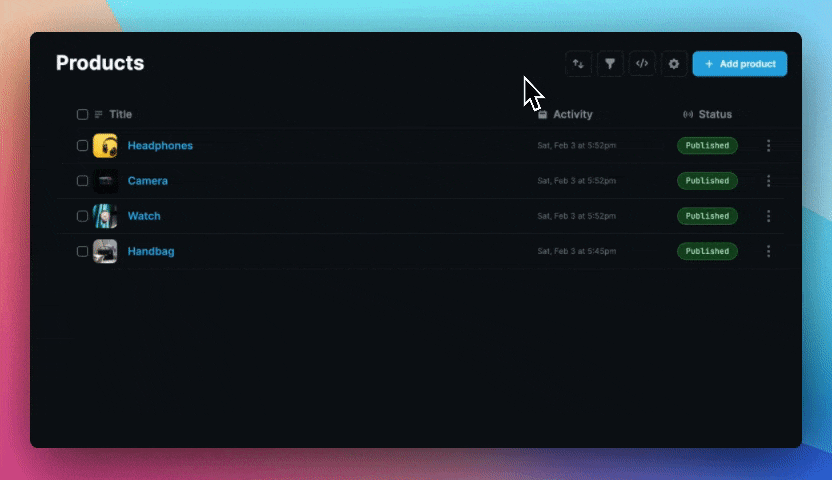Click the Published badge for Headphones

click(x=707, y=145)
